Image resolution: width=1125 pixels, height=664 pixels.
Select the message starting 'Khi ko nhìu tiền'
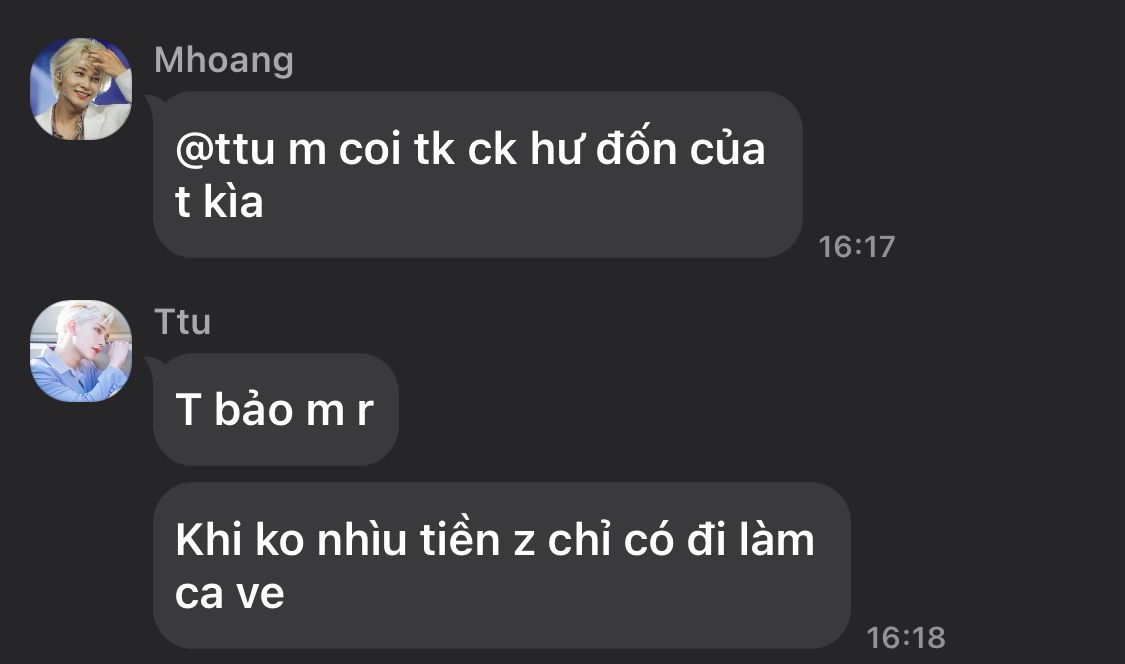pos(502,566)
